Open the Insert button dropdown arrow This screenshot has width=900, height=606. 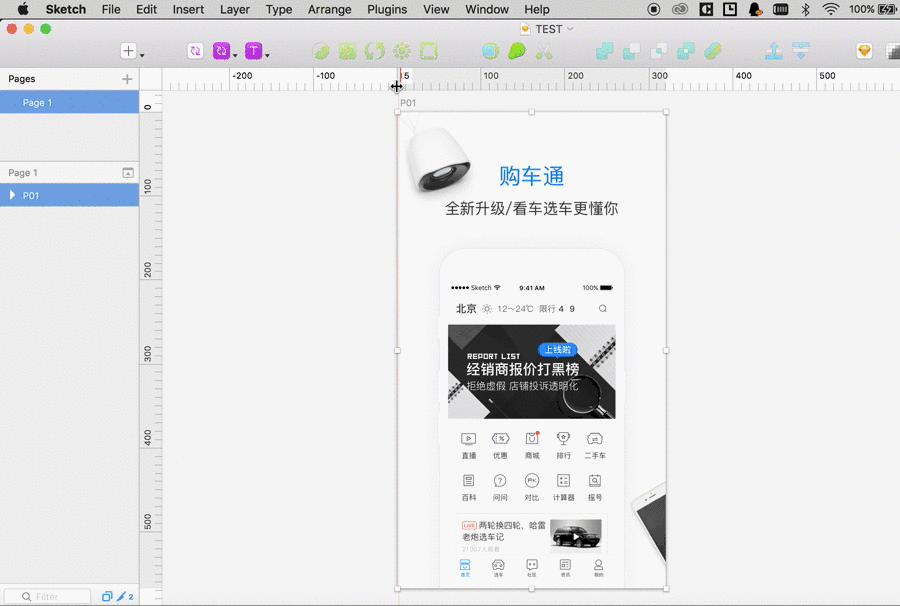(142, 55)
